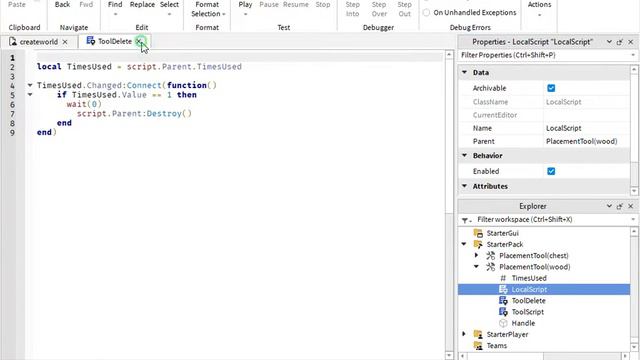Viewport: 640px width, 360px height.
Task: Click Step Into debugger button
Action: coord(352,9)
